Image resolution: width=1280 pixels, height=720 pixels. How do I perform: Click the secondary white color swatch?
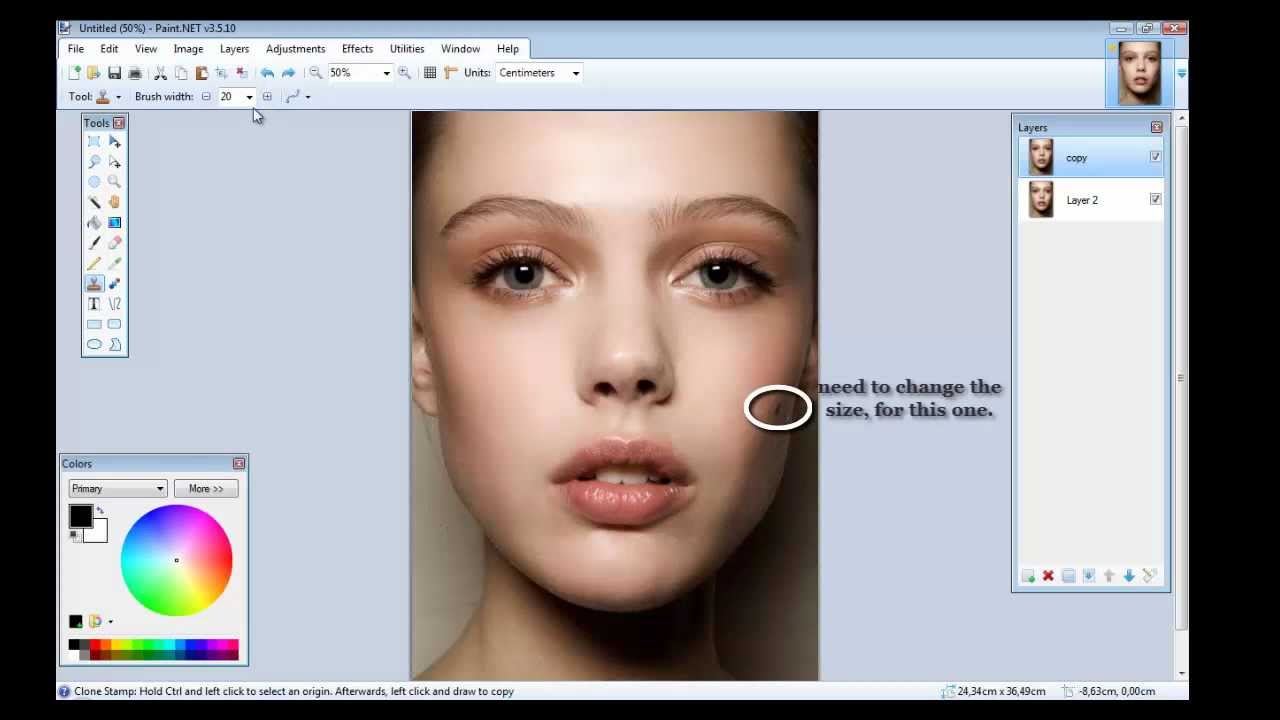click(97, 533)
